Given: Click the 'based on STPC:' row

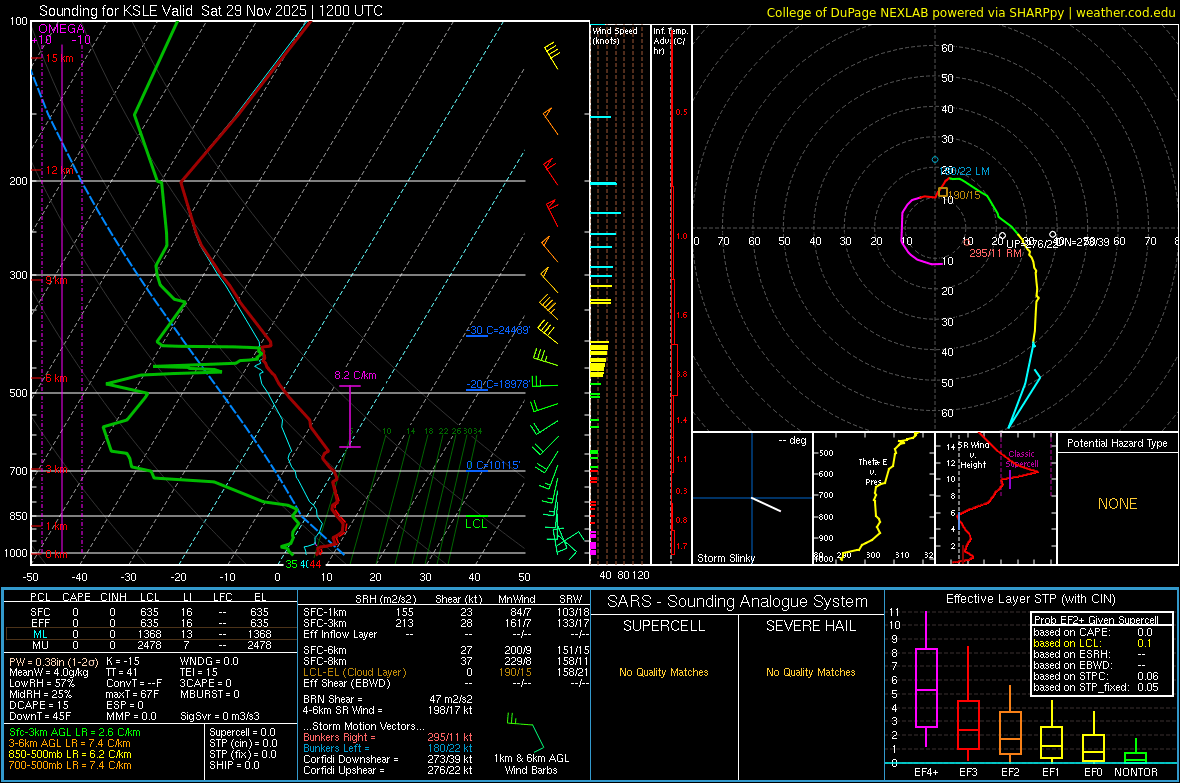Looking at the screenshot, I should click(1096, 676).
